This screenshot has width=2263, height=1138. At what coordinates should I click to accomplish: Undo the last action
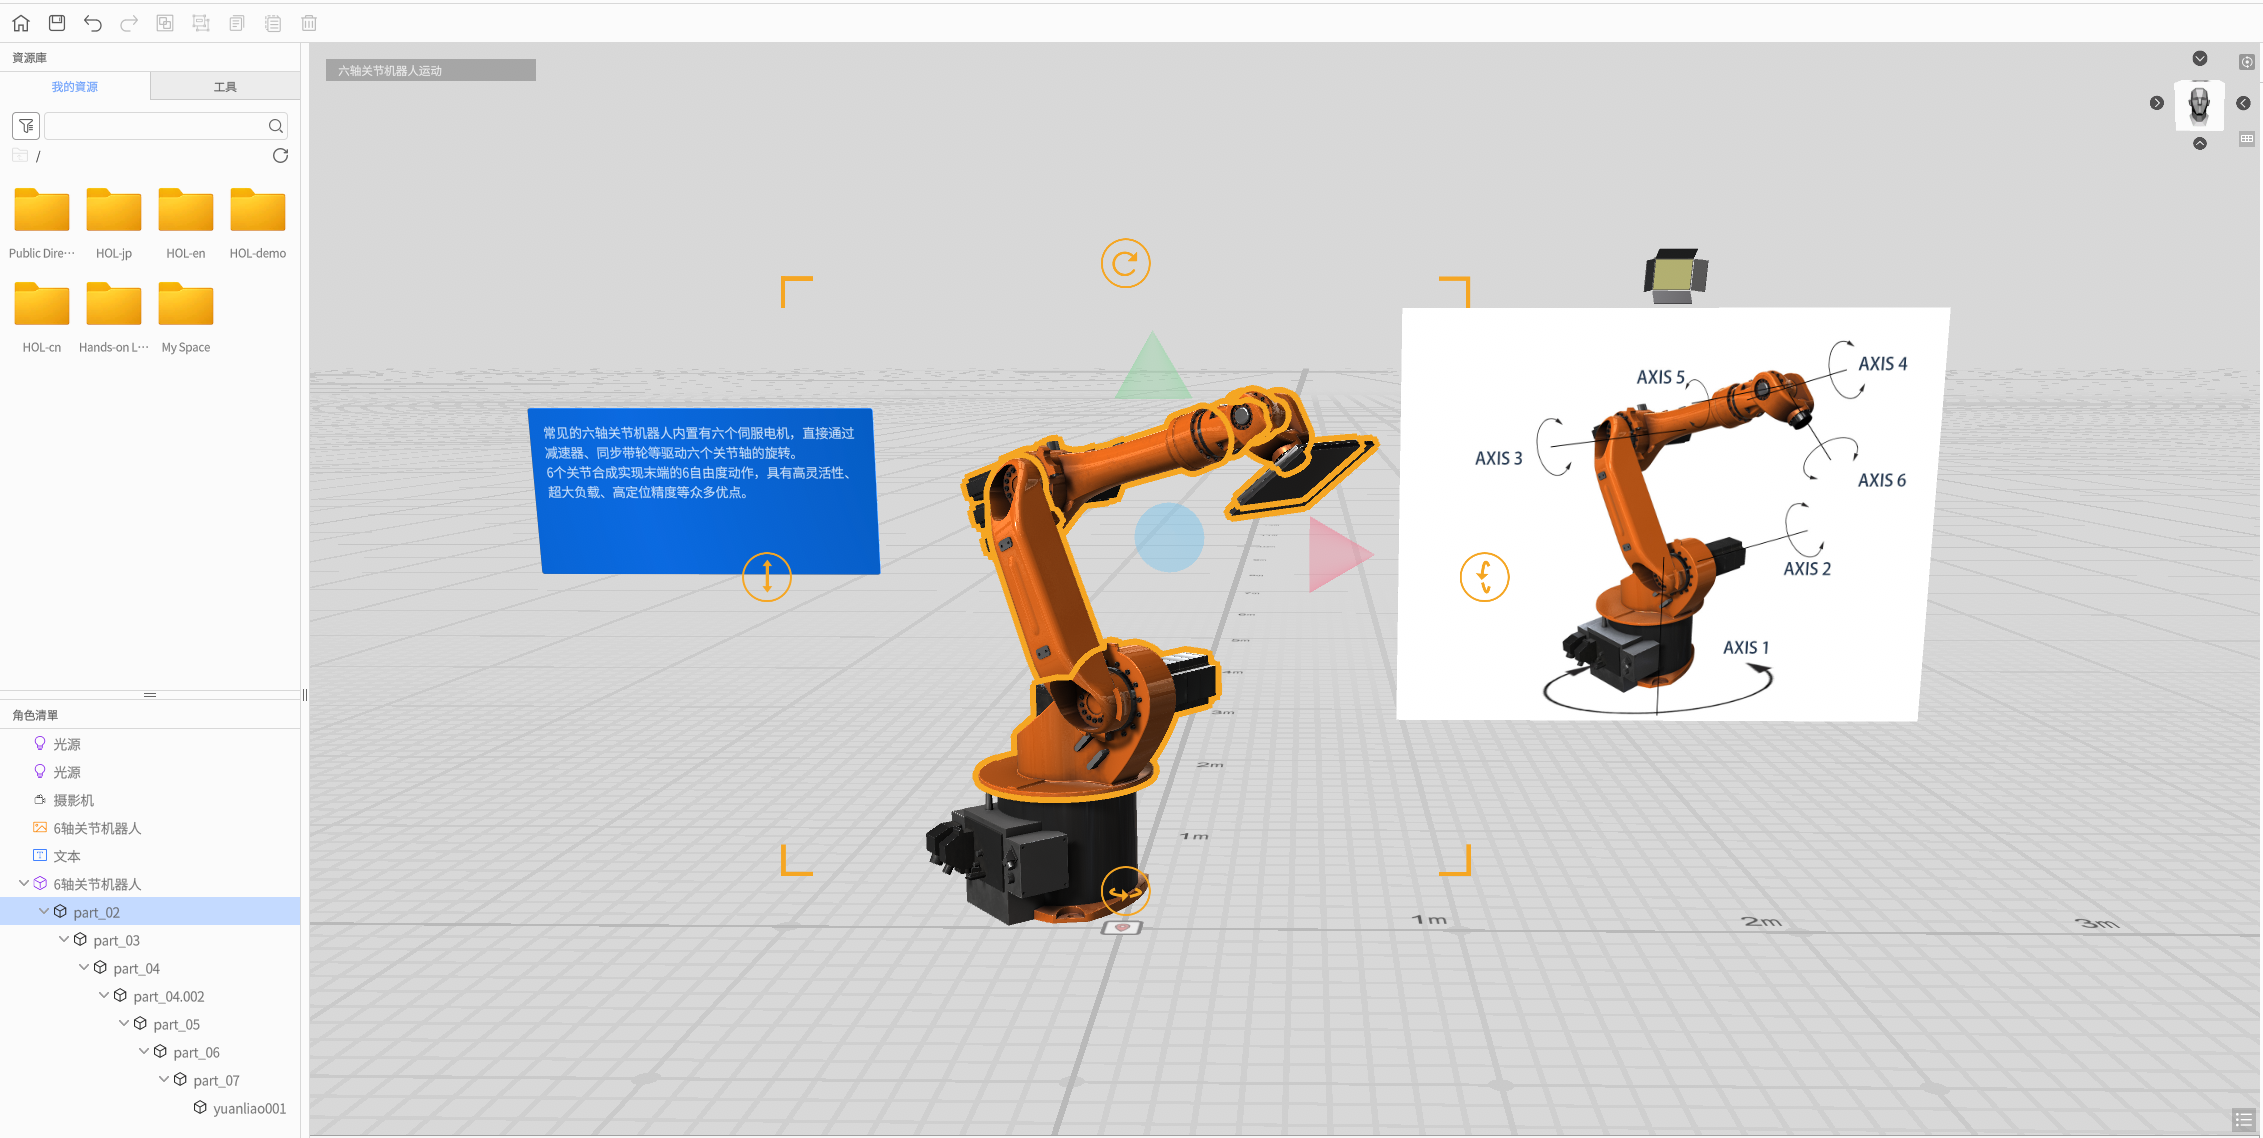(x=93, y=22)
